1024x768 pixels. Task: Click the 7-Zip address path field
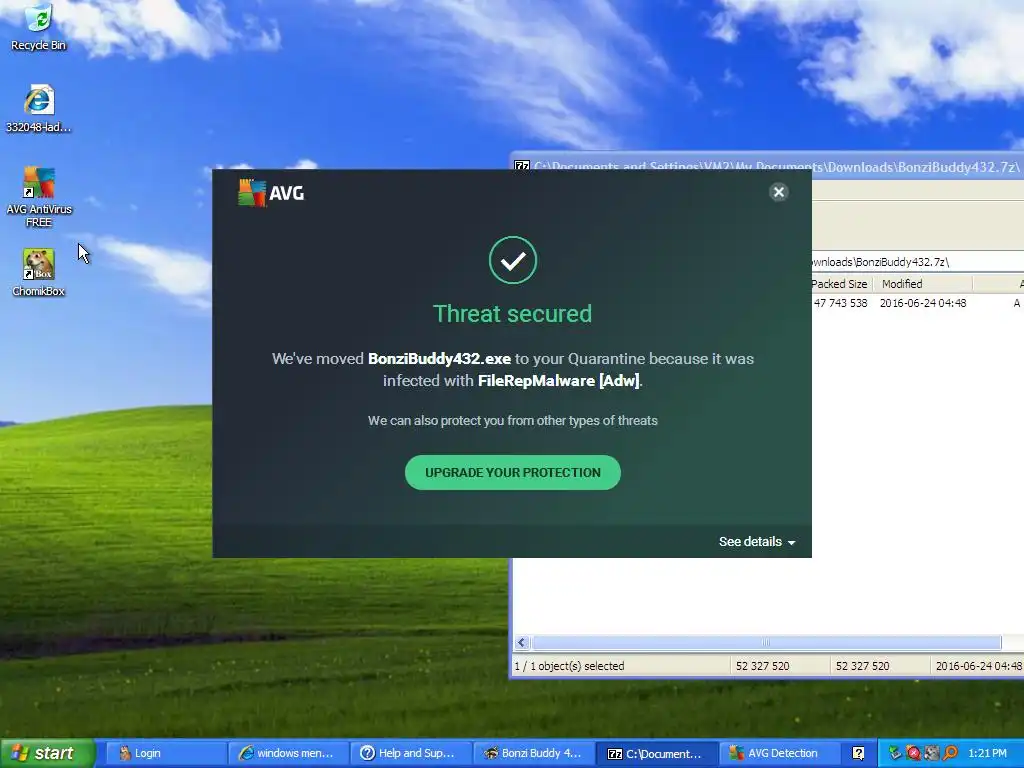click(918, 262)
